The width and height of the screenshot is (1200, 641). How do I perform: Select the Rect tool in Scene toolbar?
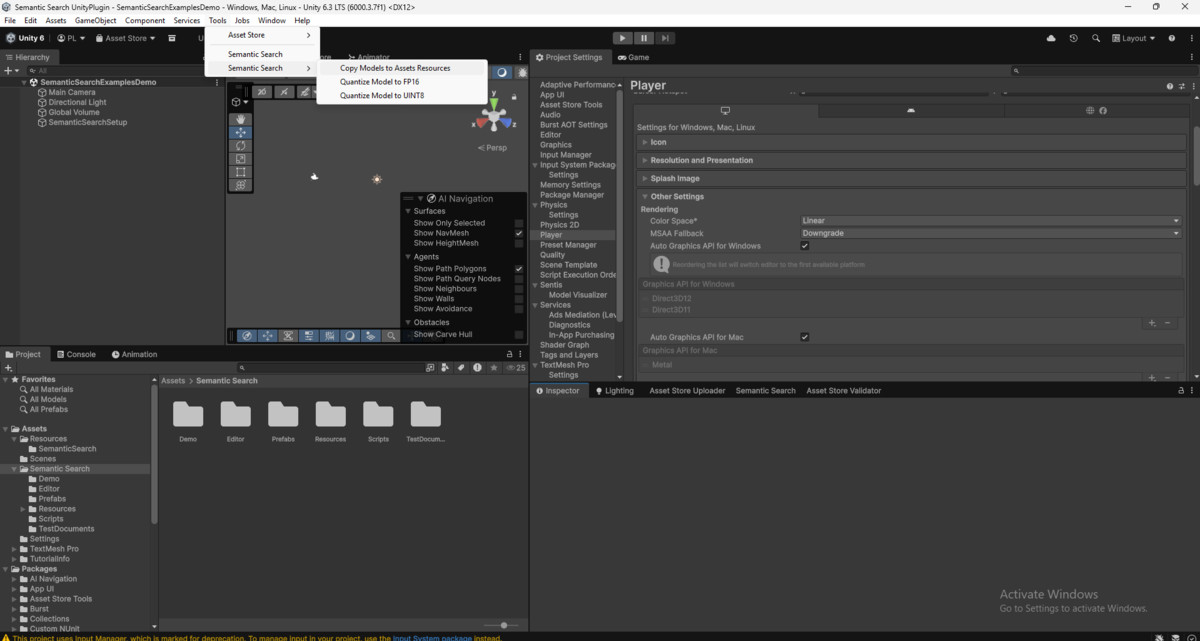(x=240, y=172)
